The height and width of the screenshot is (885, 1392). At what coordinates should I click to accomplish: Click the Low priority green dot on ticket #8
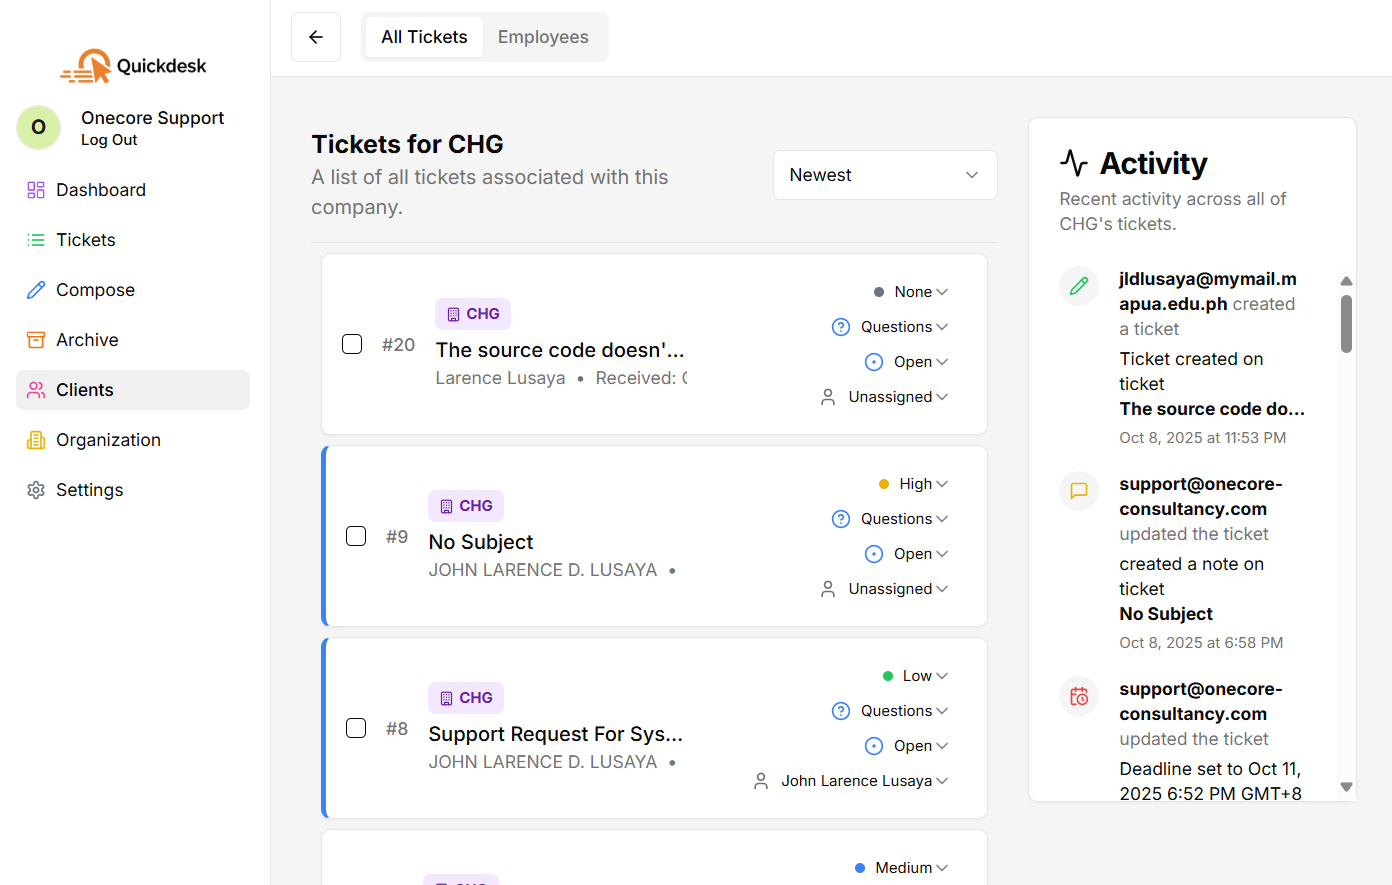pos(888,676)
